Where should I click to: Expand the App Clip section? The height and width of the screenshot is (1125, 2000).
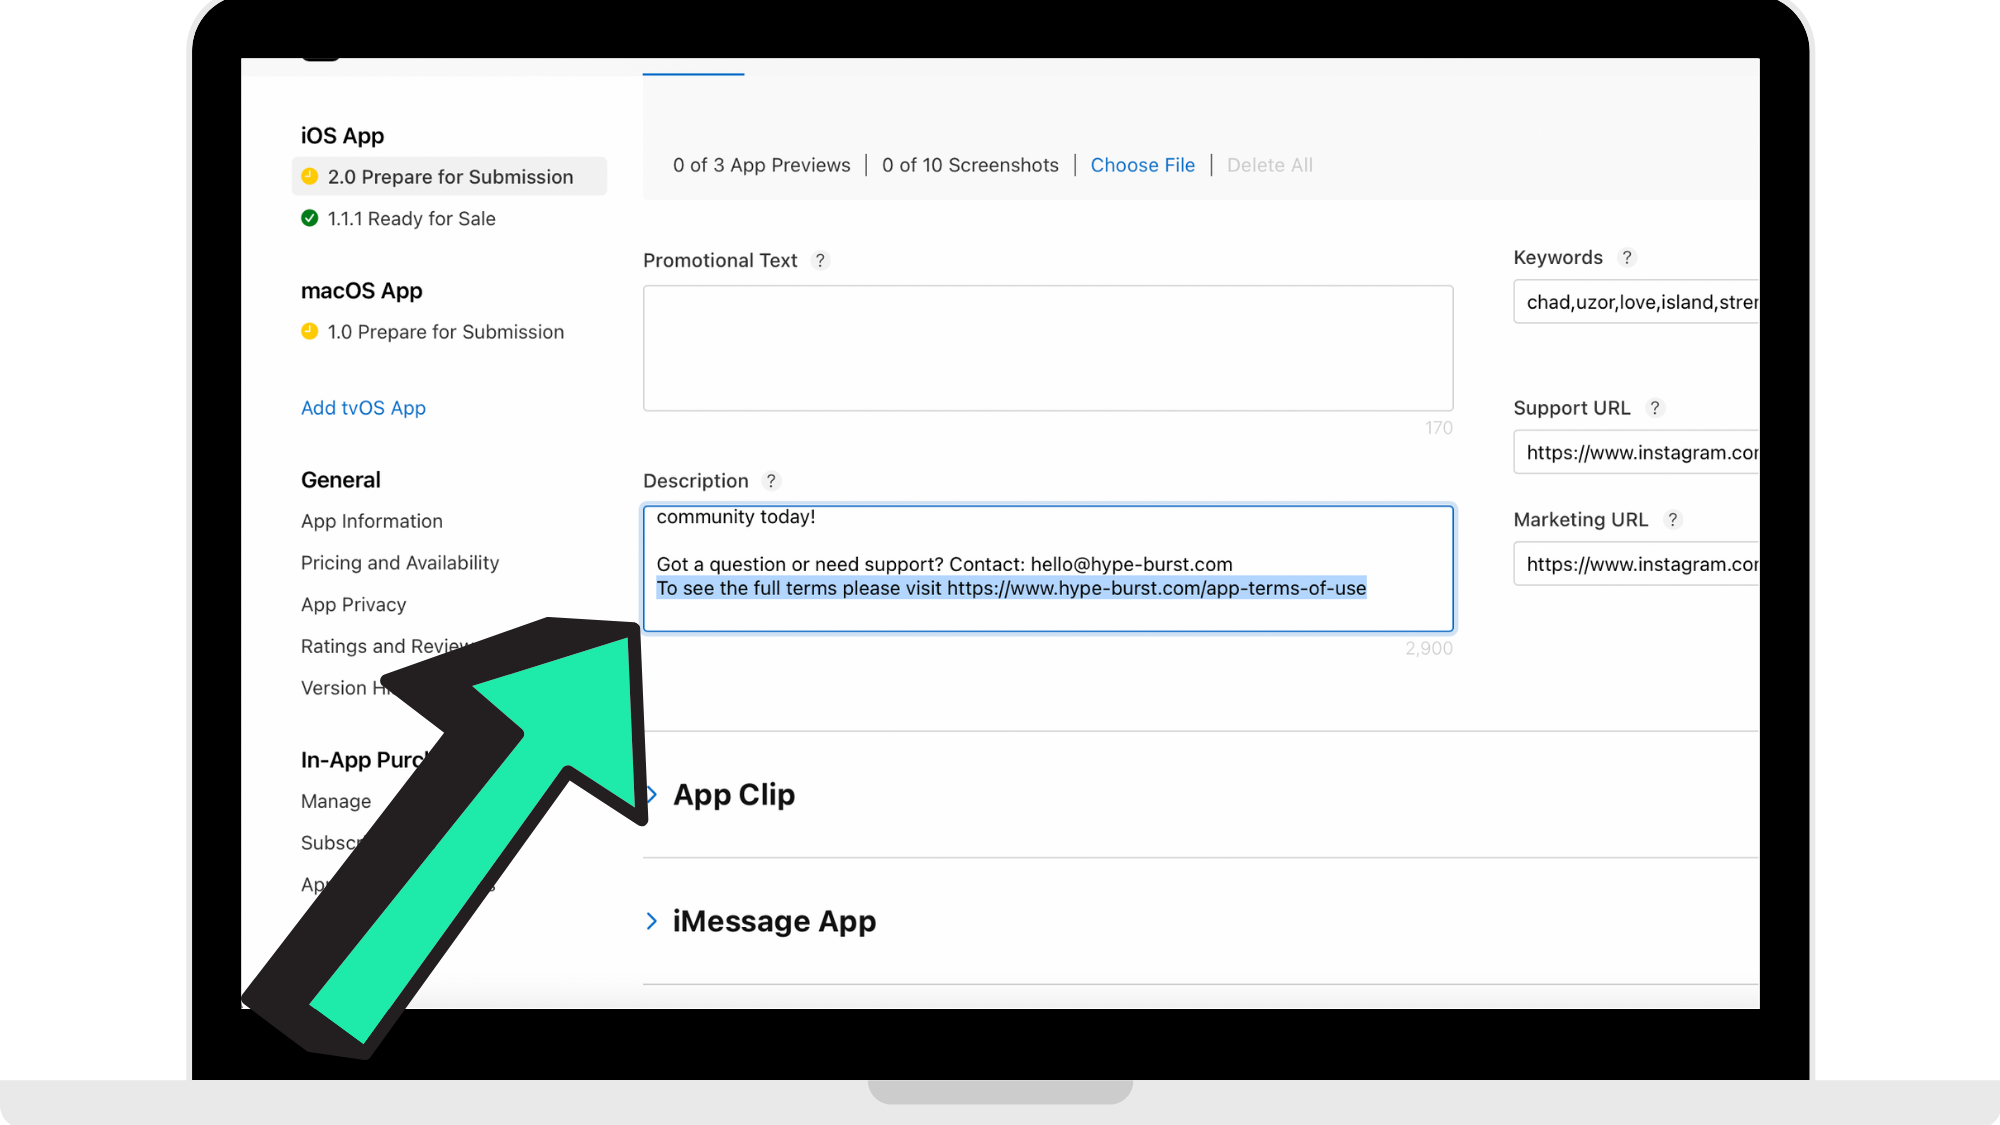(x=734, y=795)
